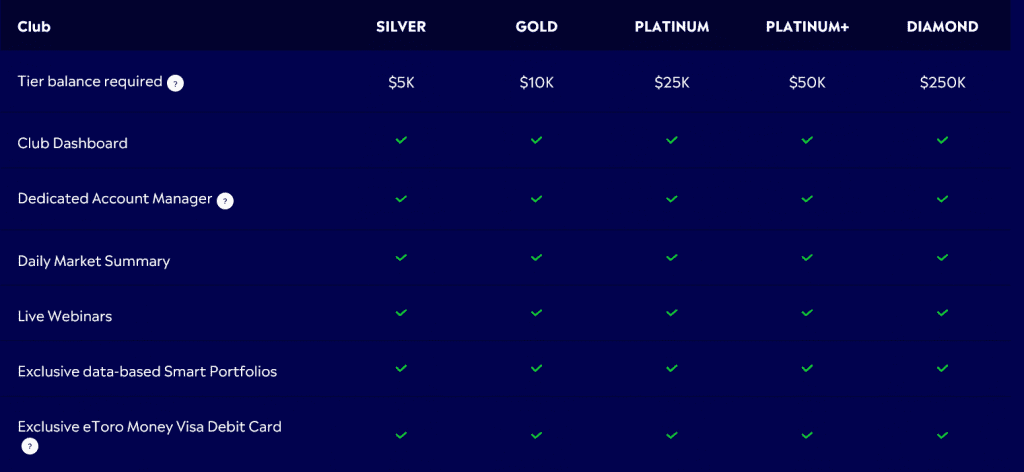Click Diamond checkmark for Club Dashboard

point(942,140)
